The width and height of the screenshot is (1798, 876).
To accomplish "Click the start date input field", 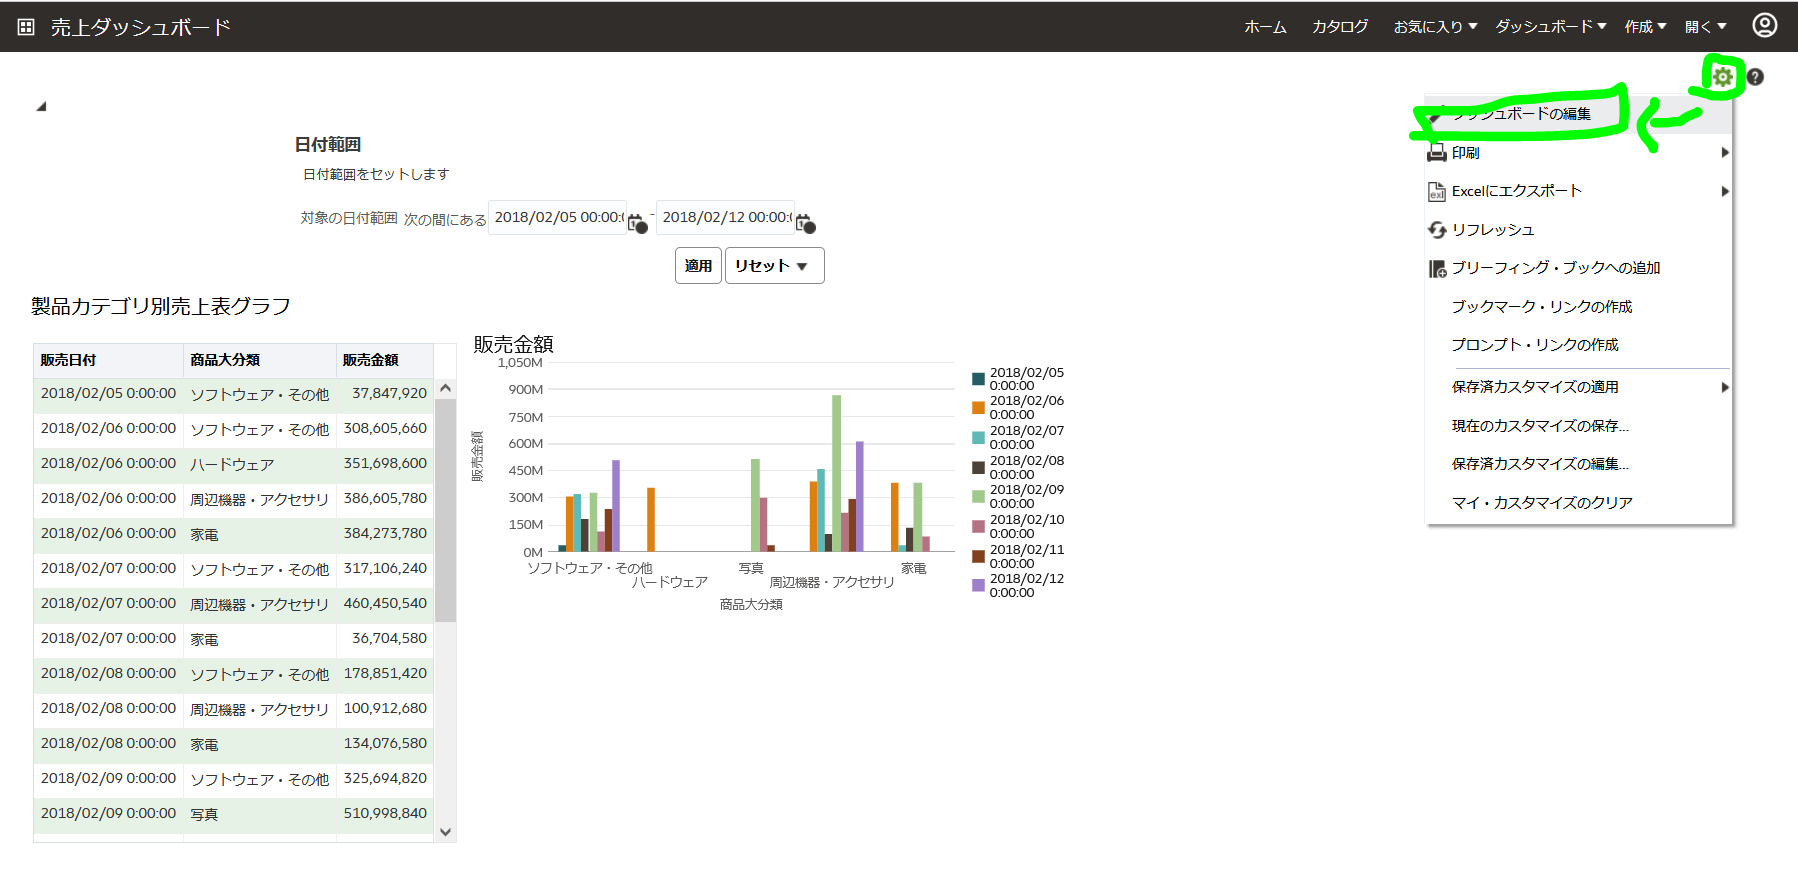I will click(x=558, y=217).
